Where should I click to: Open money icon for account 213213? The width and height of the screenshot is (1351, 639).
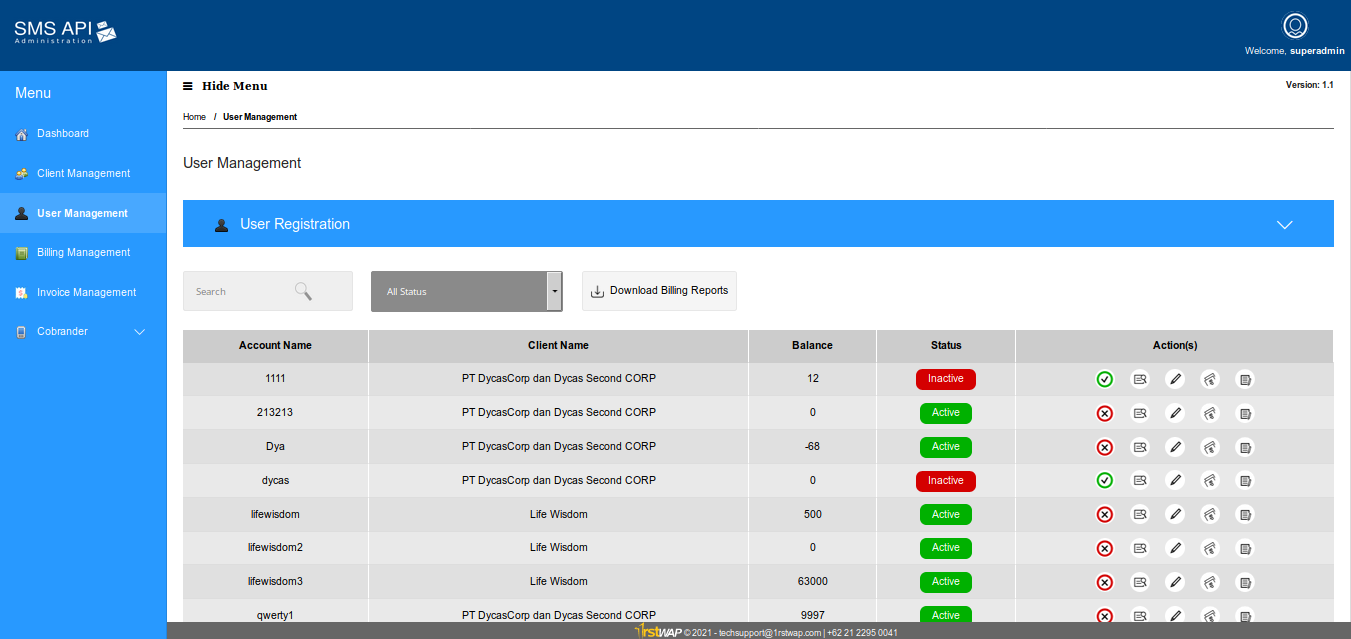click(x=1209, y=413)
